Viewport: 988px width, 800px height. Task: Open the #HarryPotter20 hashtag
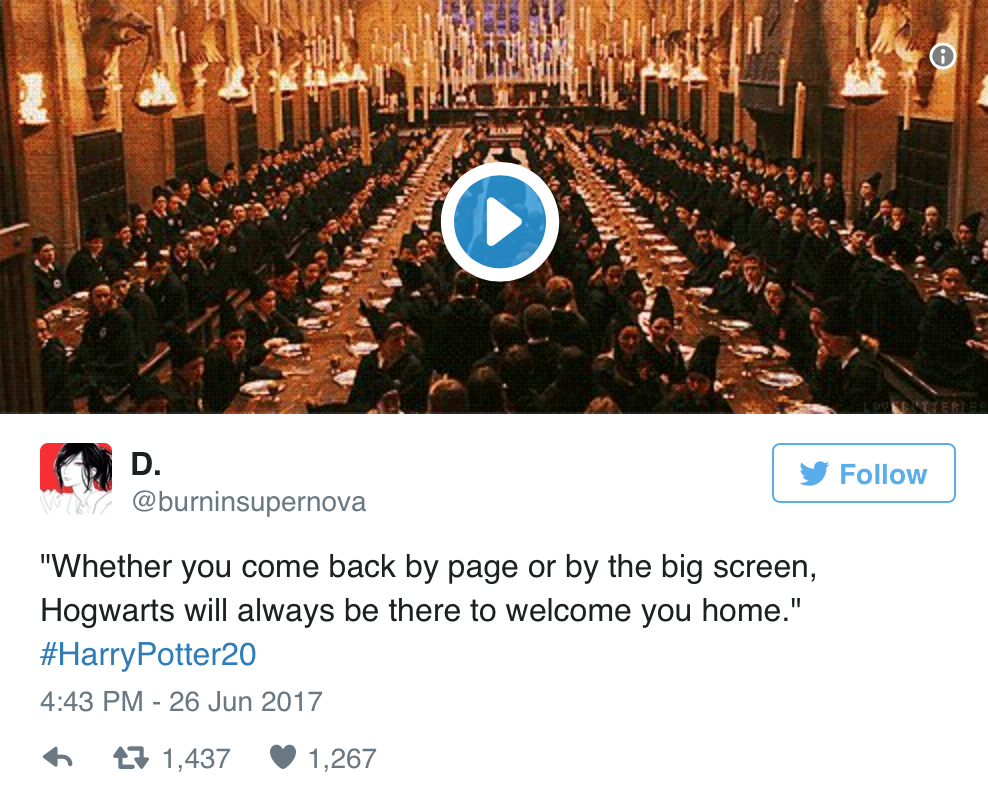(148, 654)
